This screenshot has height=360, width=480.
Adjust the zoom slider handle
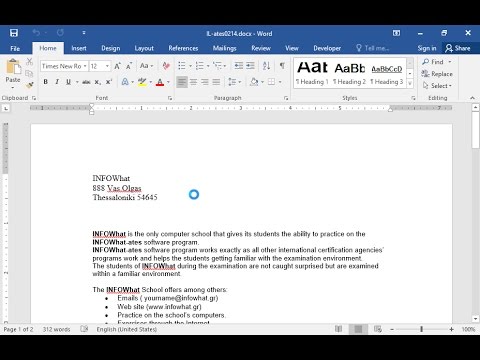[422, 329]
